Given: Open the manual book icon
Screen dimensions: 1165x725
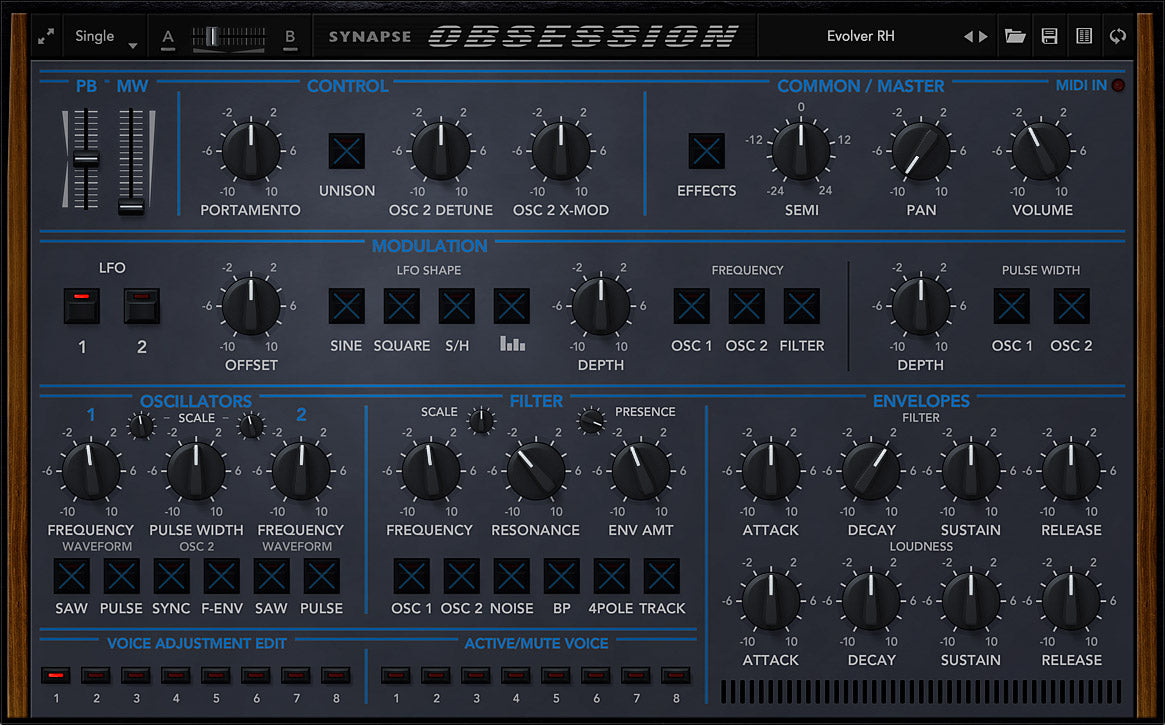Looking at the screenshot, I should coord(1084,36).
